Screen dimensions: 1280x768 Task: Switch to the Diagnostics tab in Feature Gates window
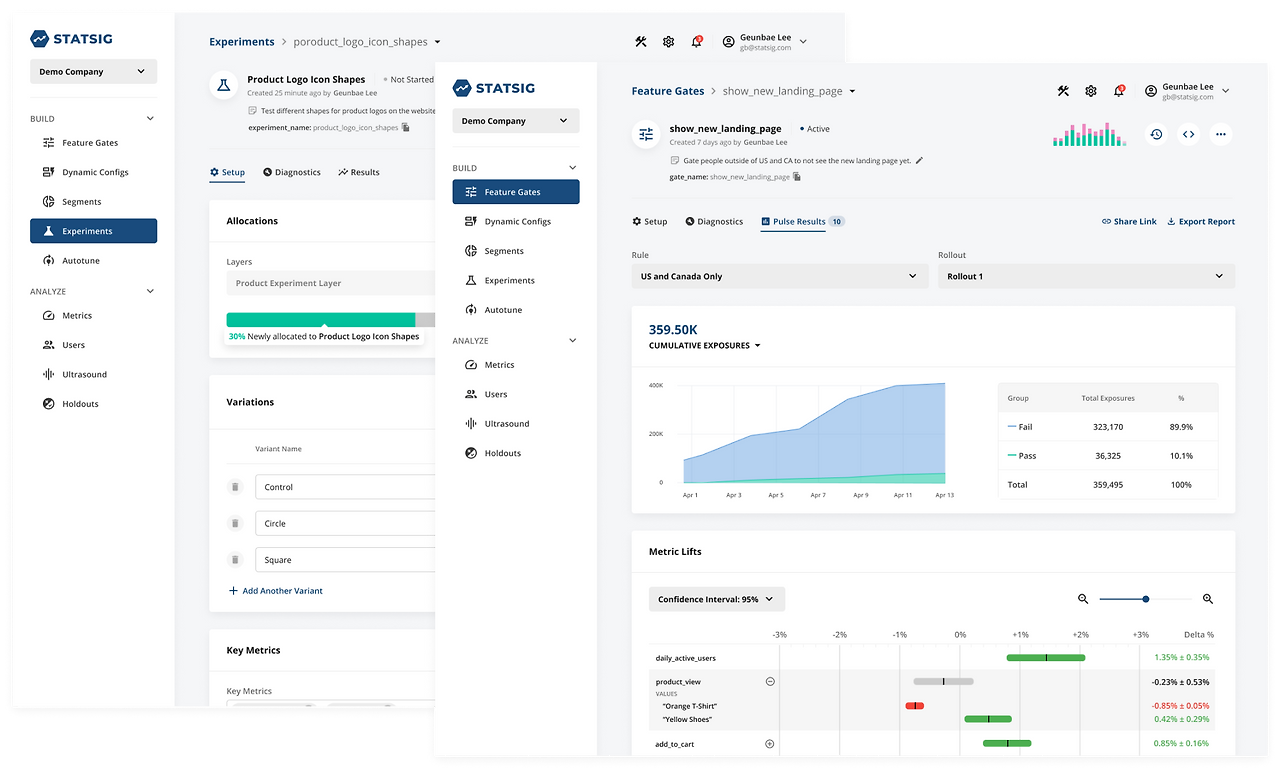[714, 222]
